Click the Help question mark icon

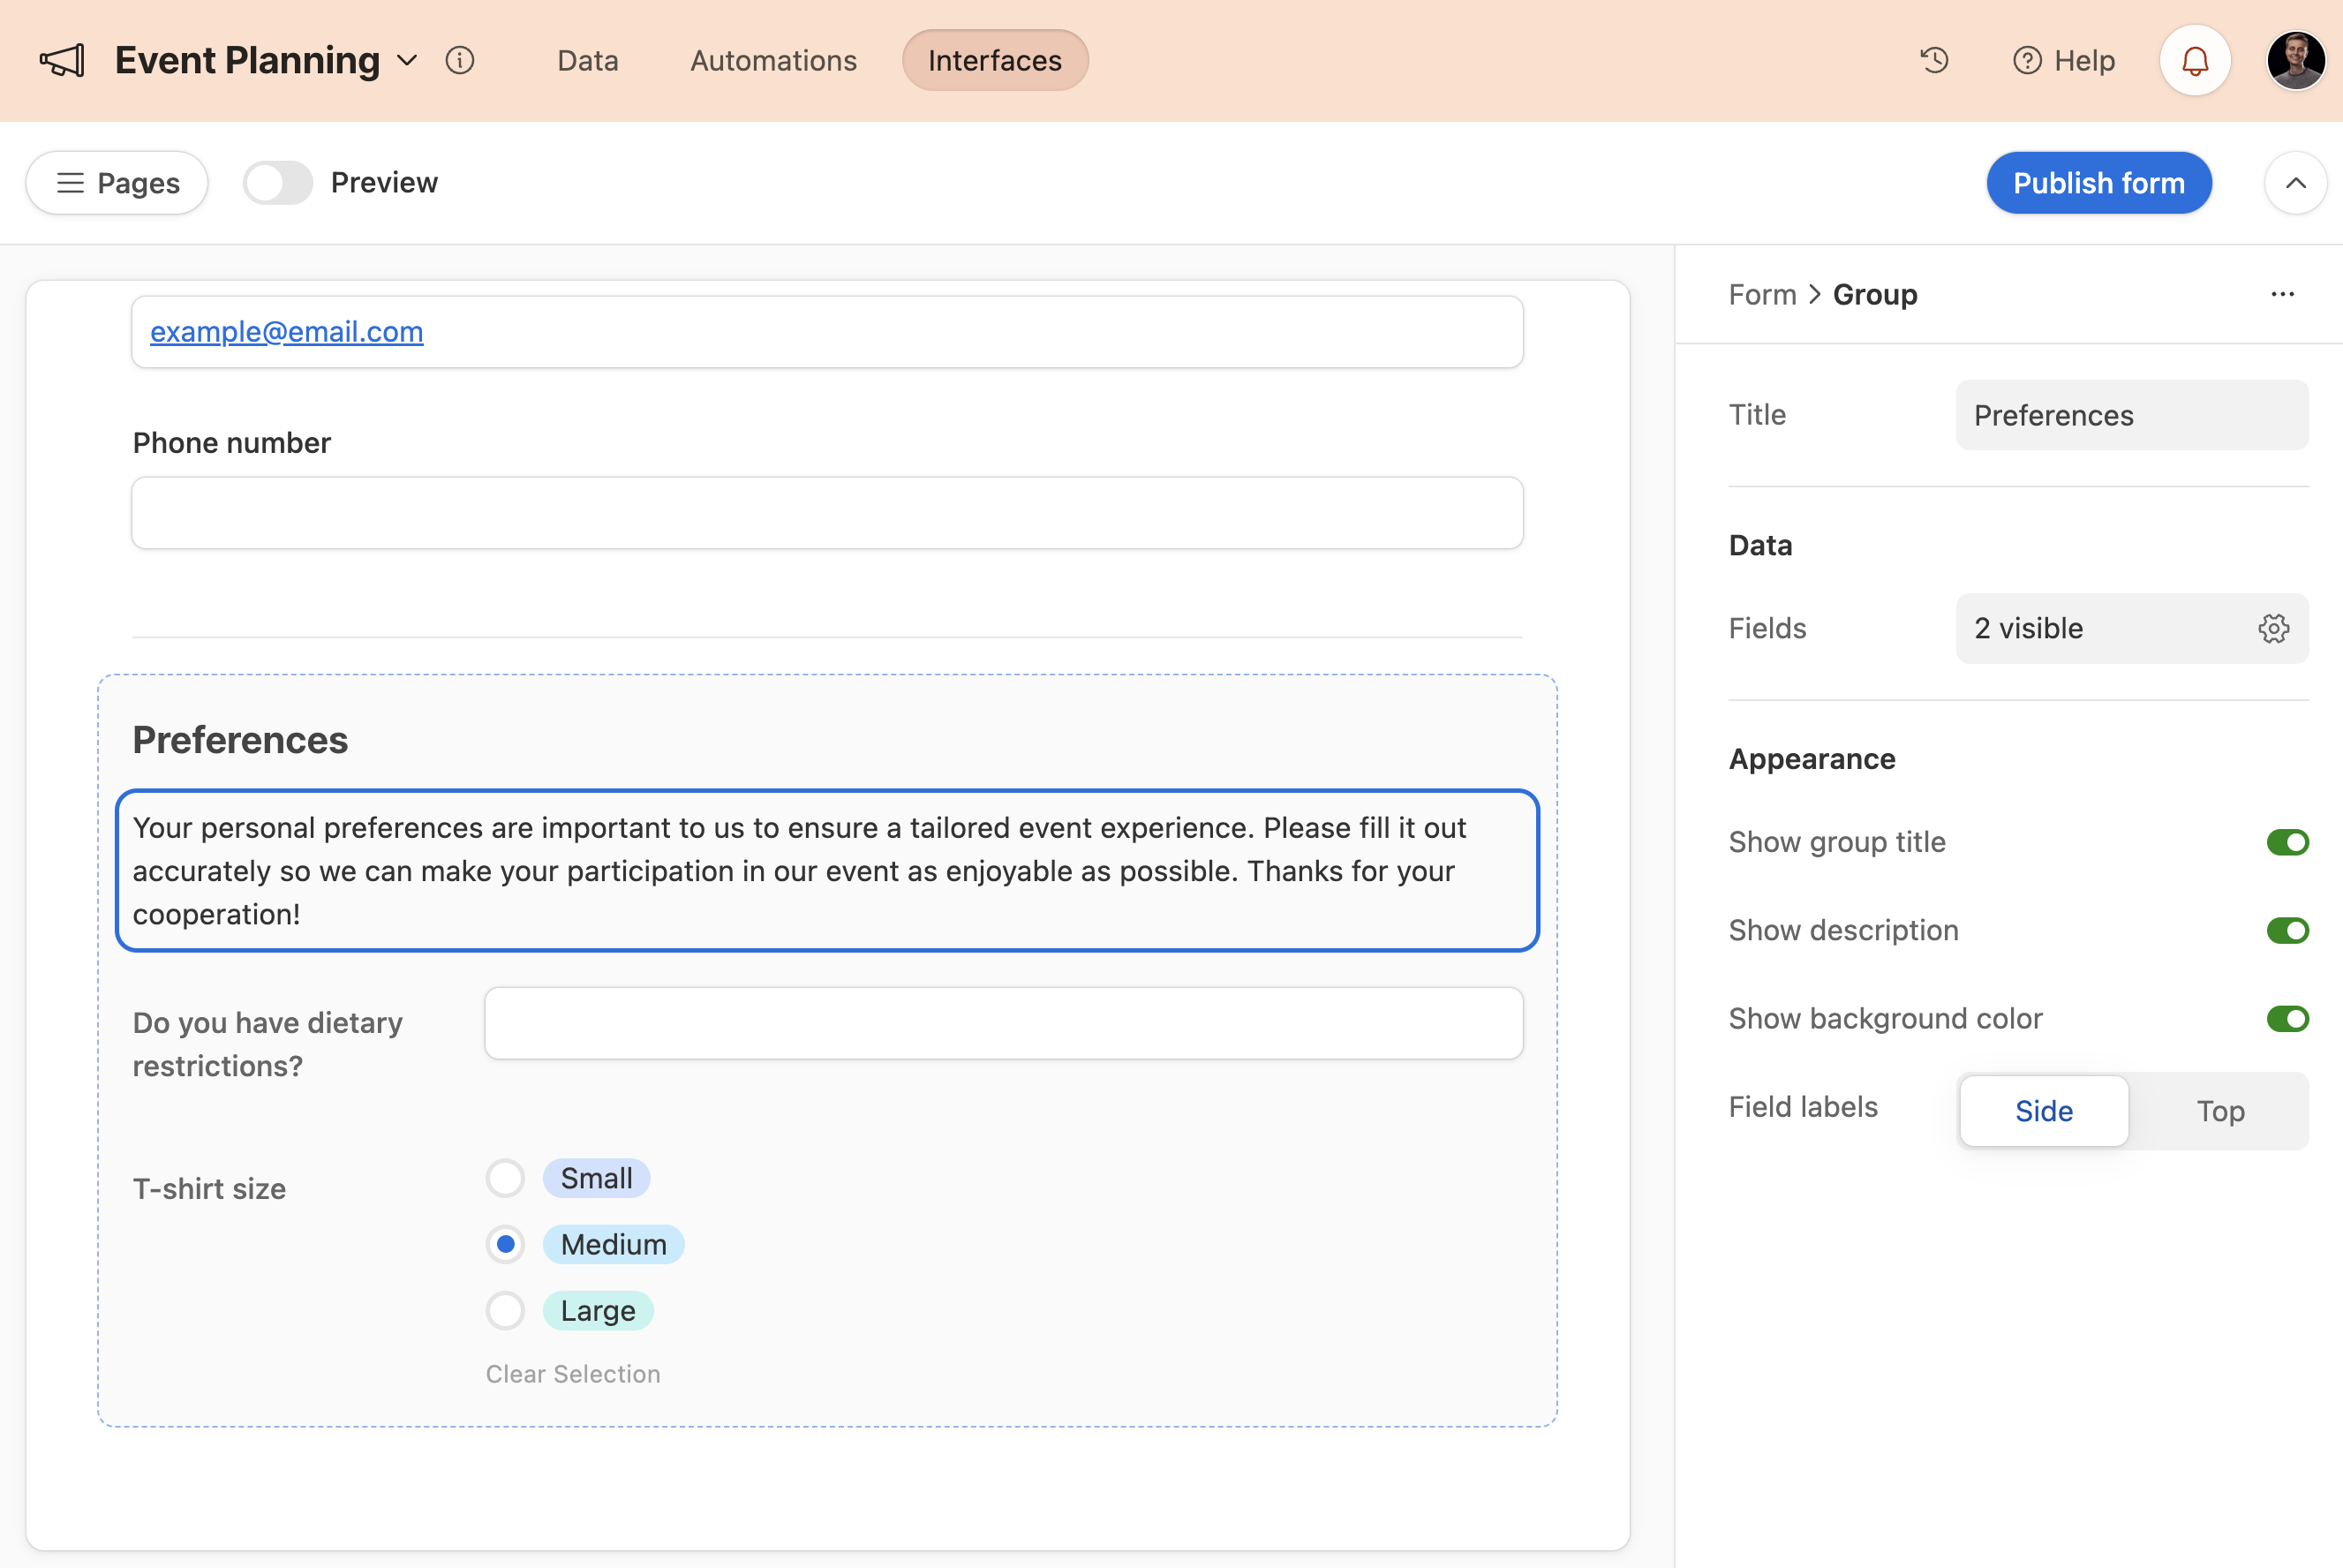click(x=2026, y=61)
